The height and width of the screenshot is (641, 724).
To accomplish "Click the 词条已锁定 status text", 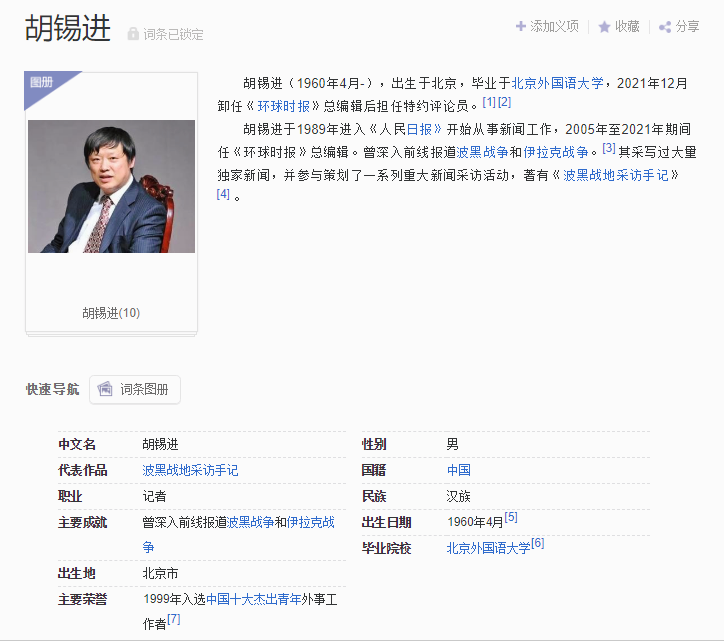I will point(173,34).
